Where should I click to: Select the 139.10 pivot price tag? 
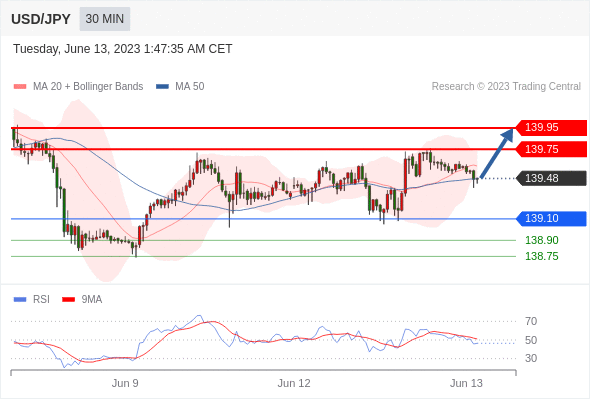pyautogui.click(x=551, y=219)
